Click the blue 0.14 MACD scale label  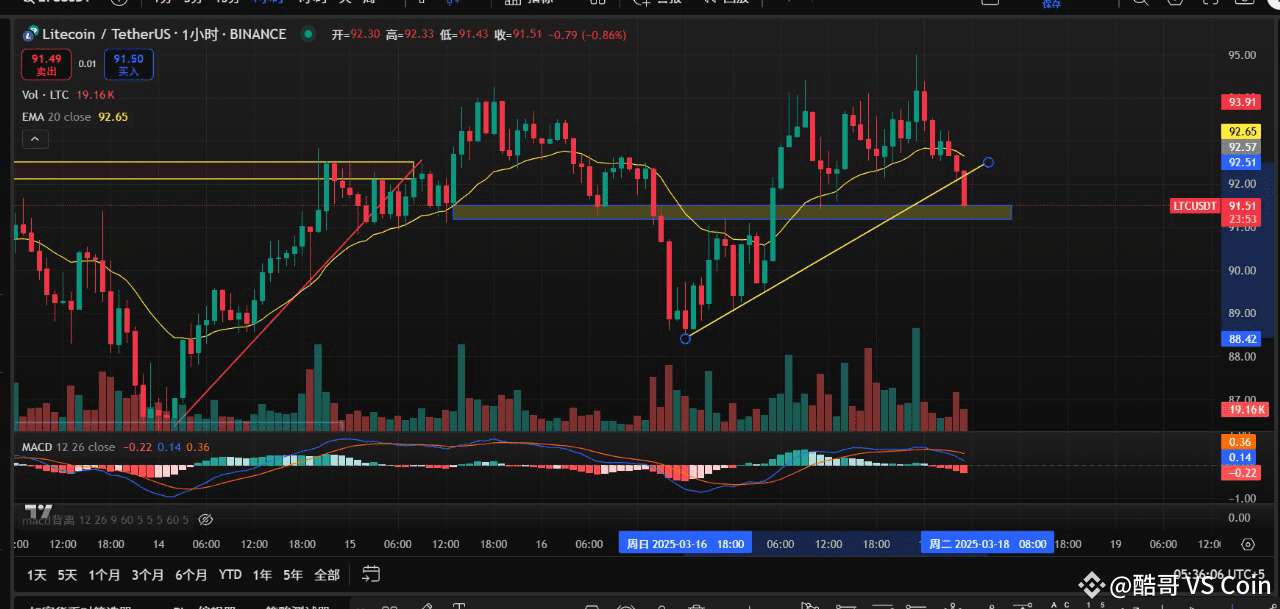(1241, 457)
